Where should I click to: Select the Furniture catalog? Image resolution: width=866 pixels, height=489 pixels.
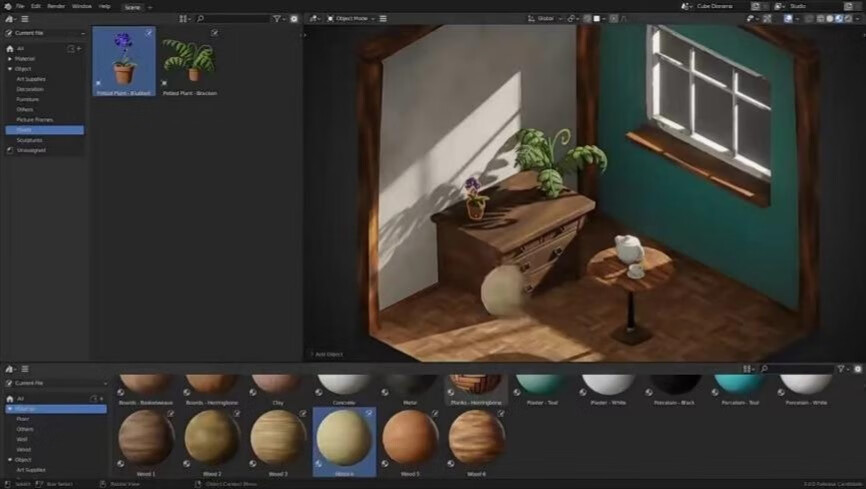coord(29,99)
